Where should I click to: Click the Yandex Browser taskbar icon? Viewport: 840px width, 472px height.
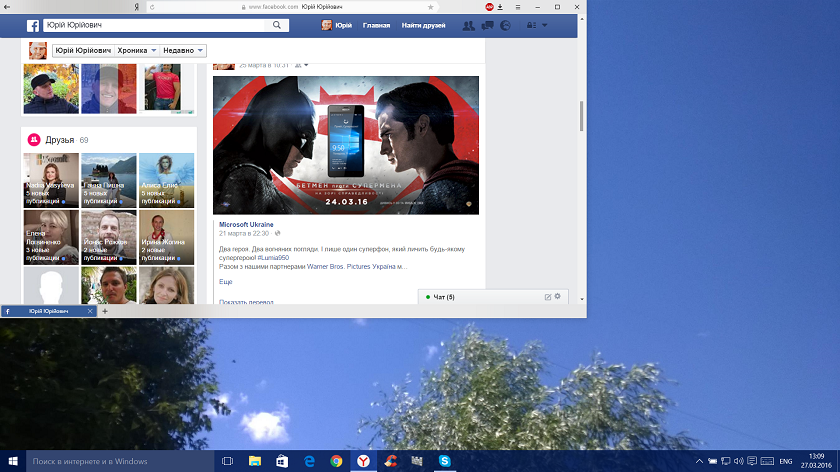(363, 461)
